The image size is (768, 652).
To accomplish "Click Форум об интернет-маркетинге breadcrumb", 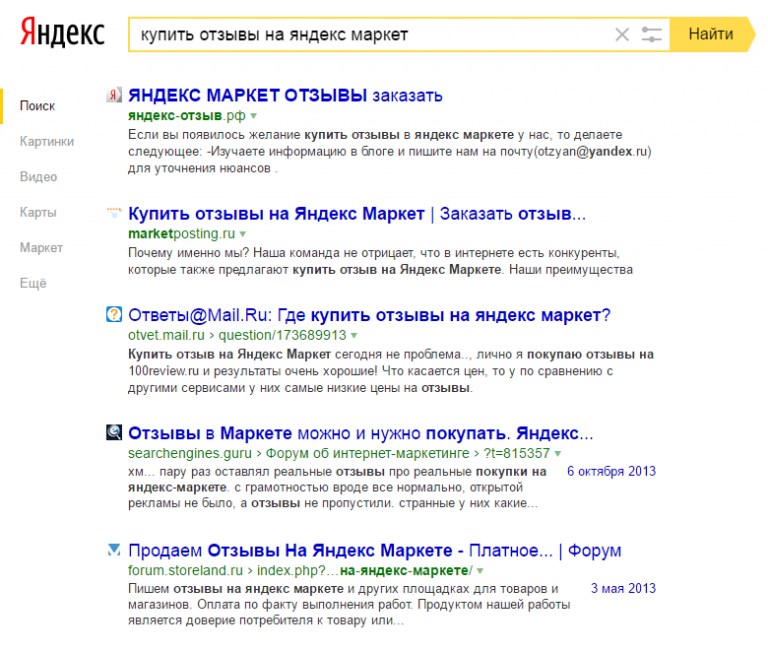I will pyautogui.click(x=367, y=453).
